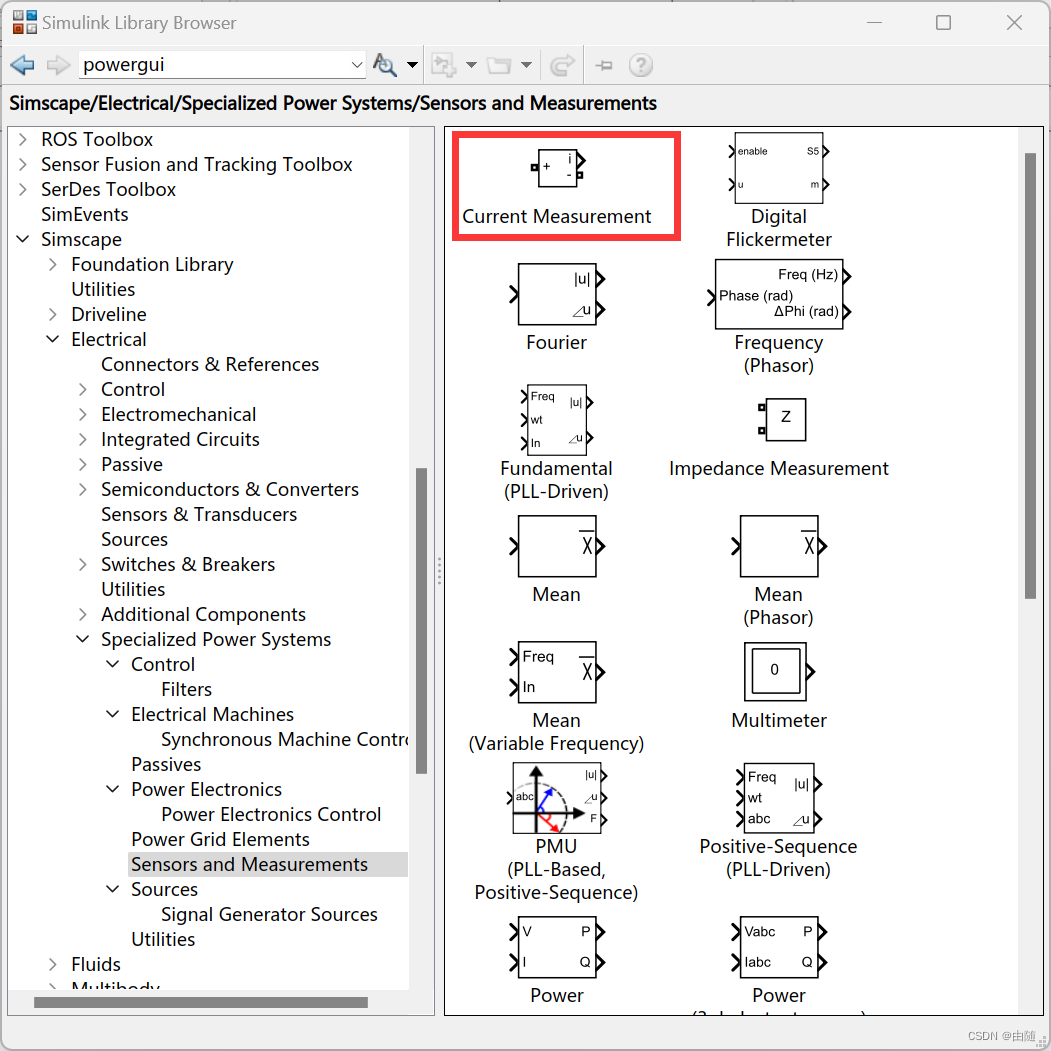
Task: Select the Mean block icon
Action: point(556,546)
